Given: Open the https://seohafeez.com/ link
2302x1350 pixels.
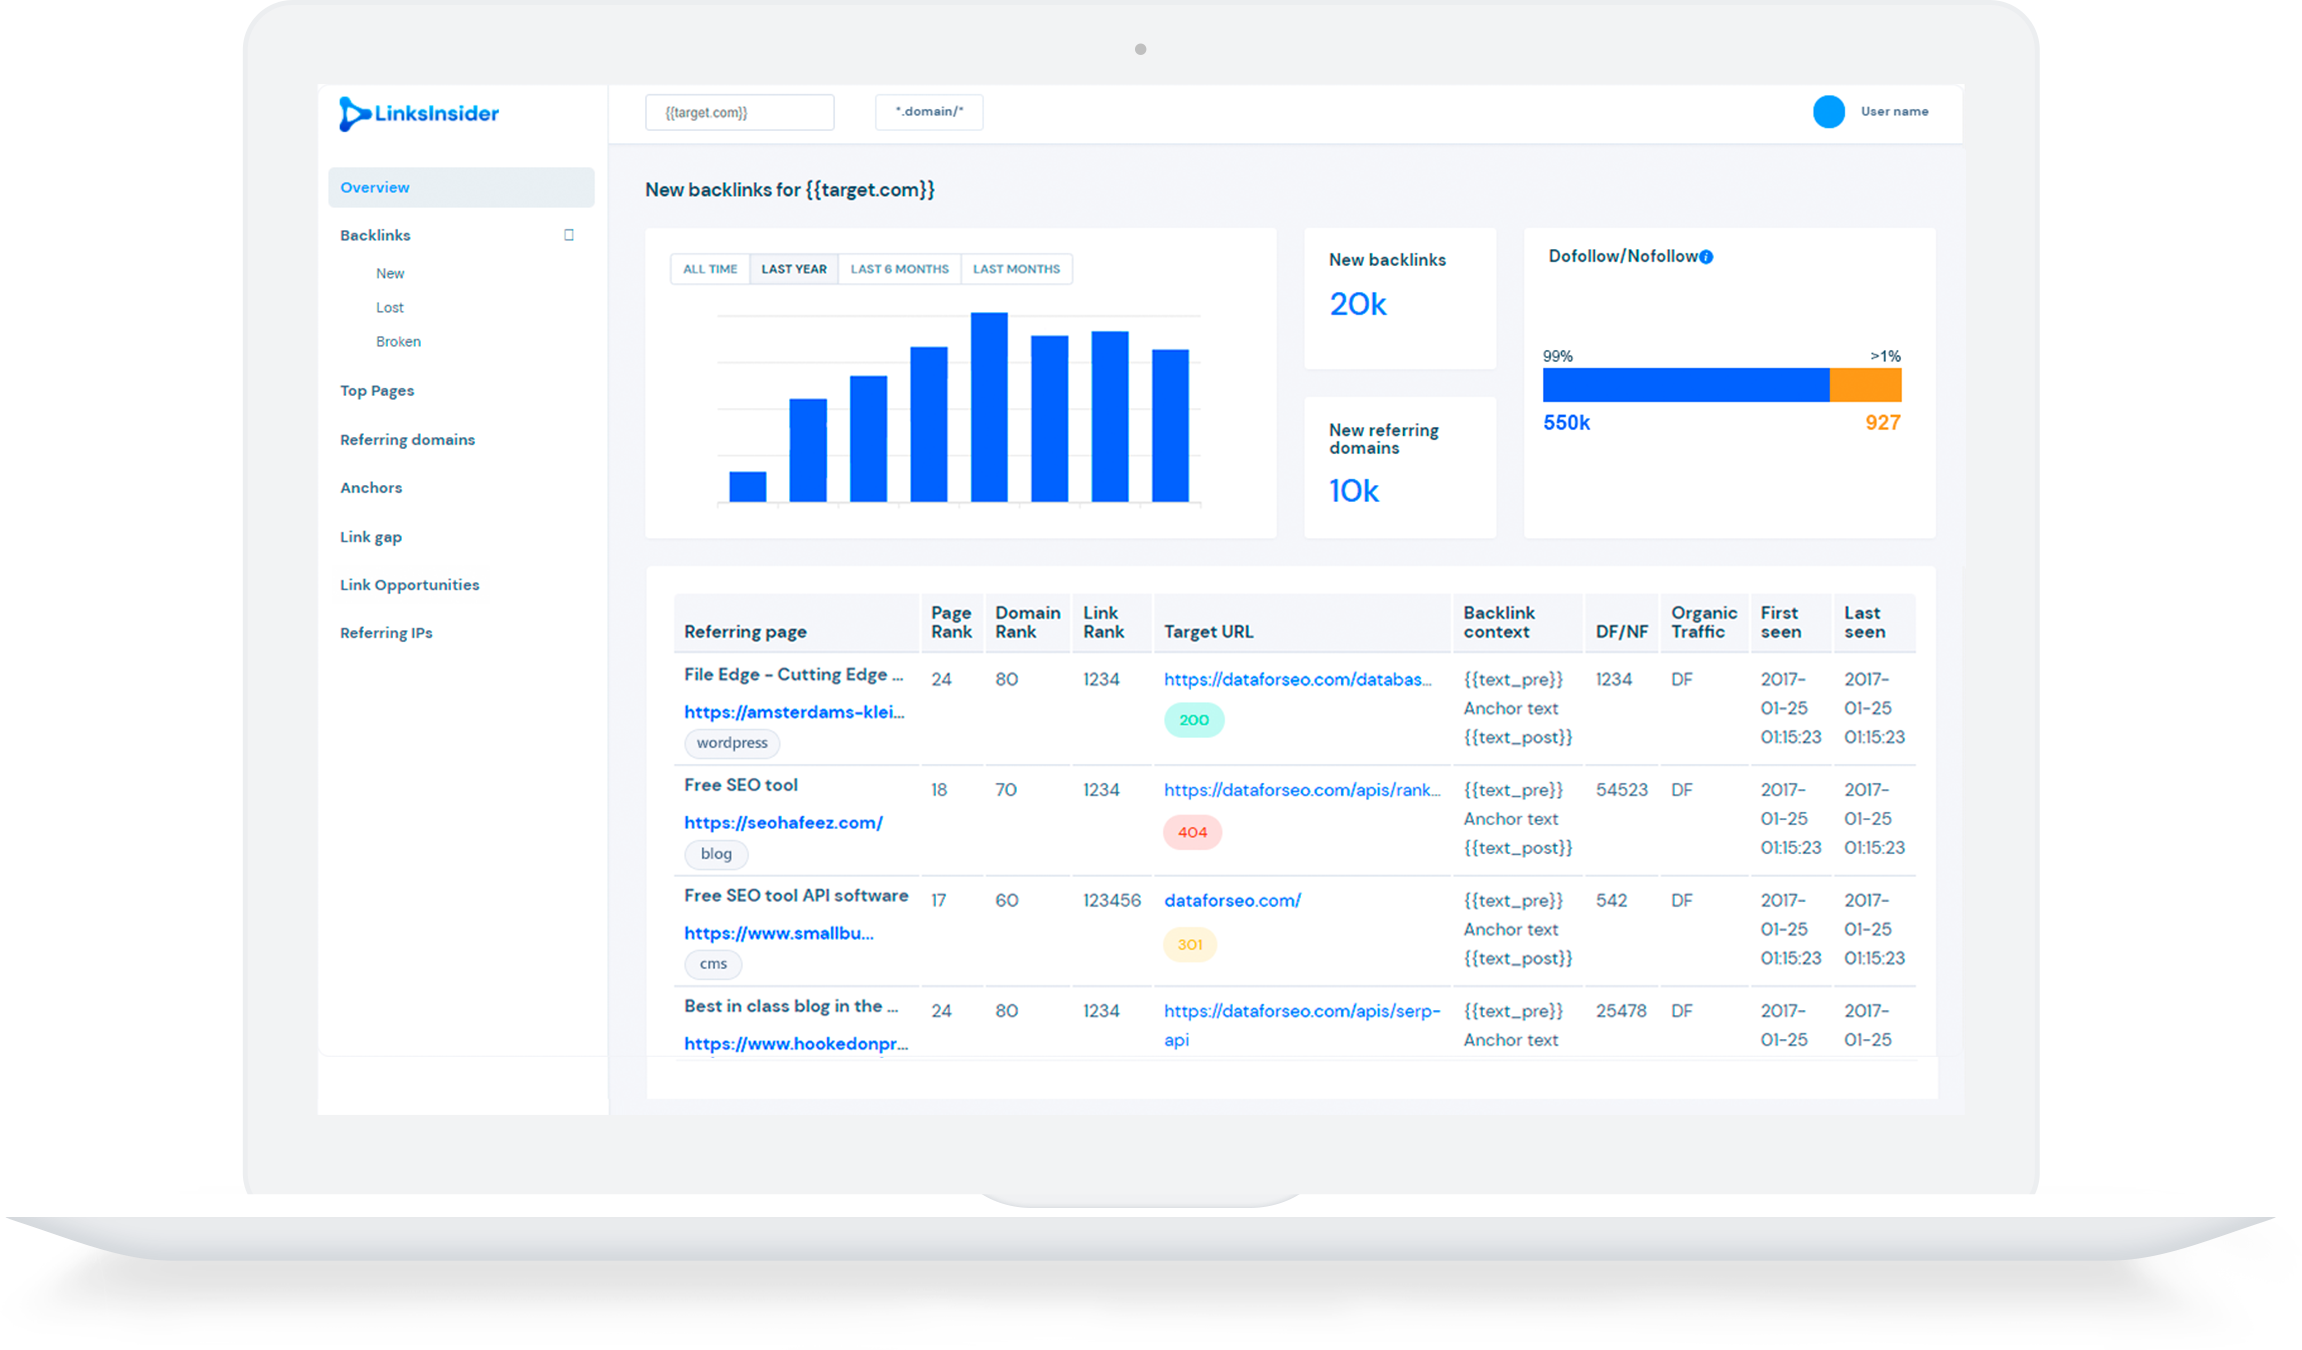Looking at the screenshot, I should (x=783, y=823).
